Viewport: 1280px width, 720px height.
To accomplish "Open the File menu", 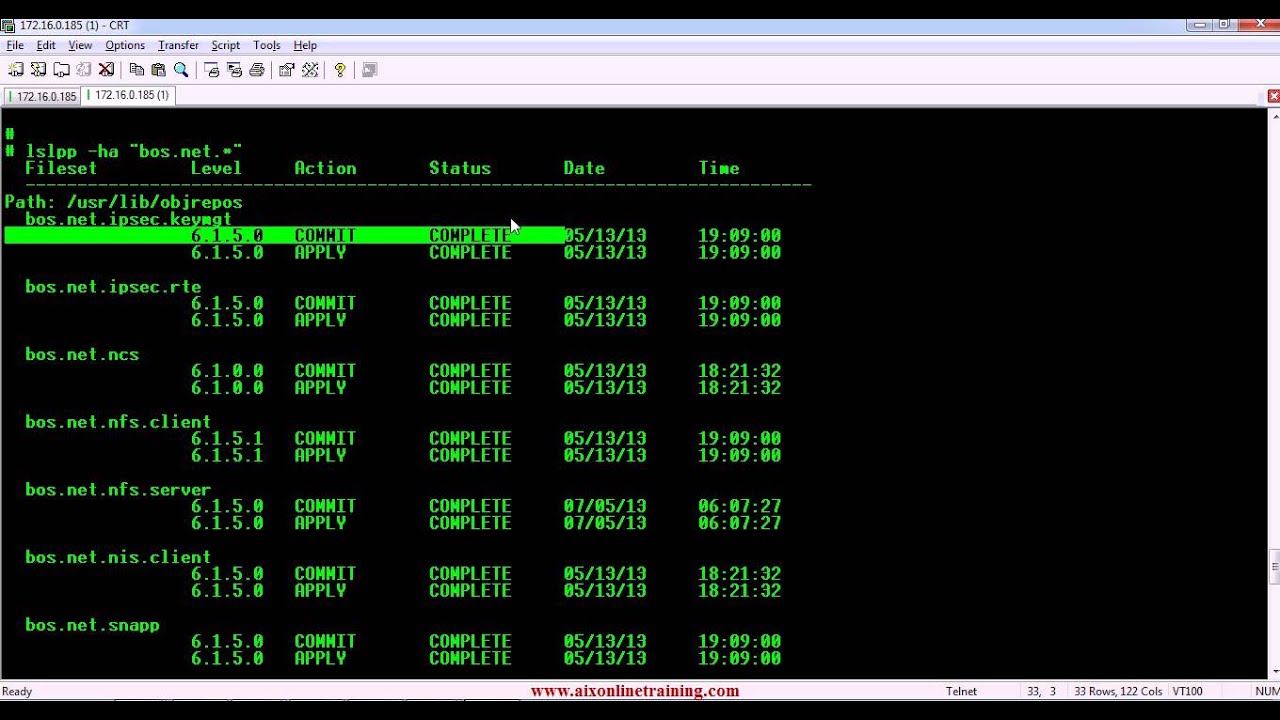I will [15, 45].
